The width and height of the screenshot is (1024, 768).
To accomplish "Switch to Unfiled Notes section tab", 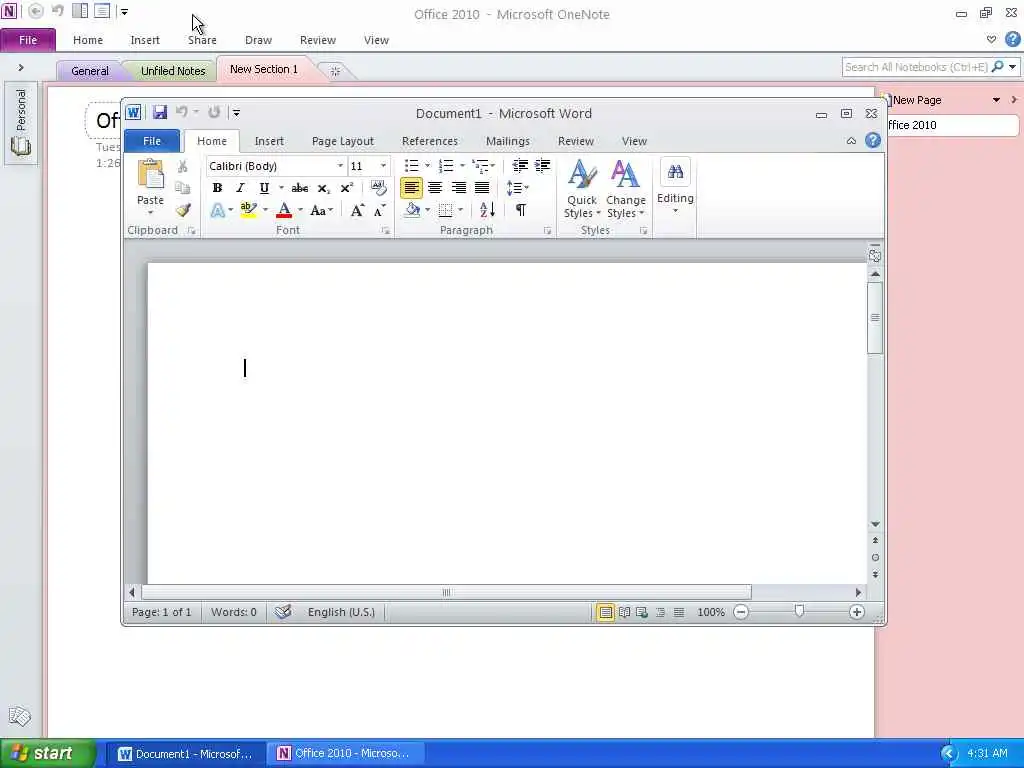I will pos(173,71).
